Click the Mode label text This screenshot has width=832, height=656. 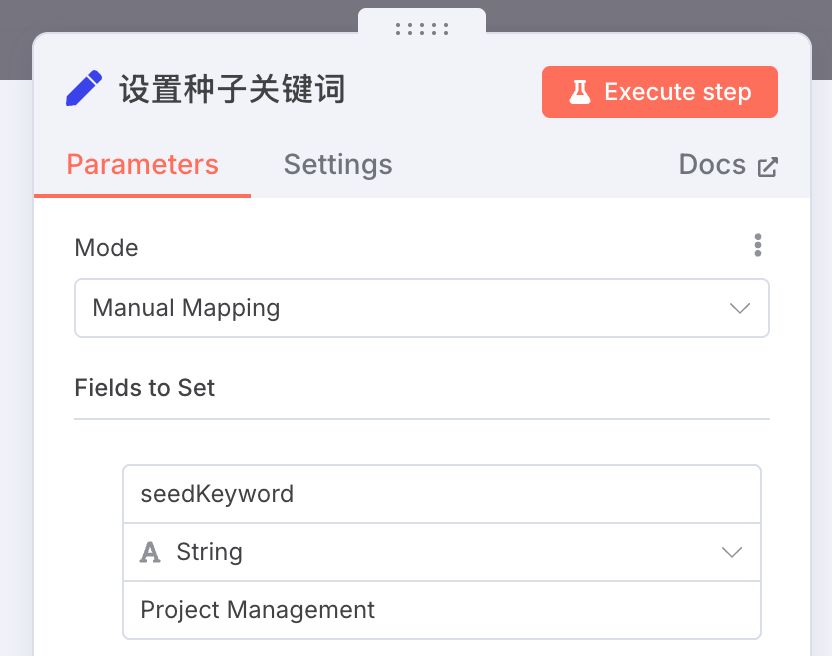[x=106, y=247]
